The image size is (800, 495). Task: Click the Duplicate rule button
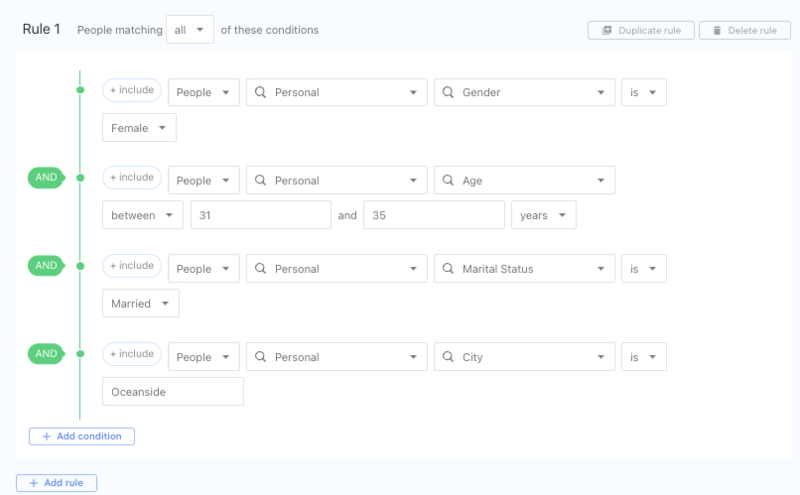(640, 30)
